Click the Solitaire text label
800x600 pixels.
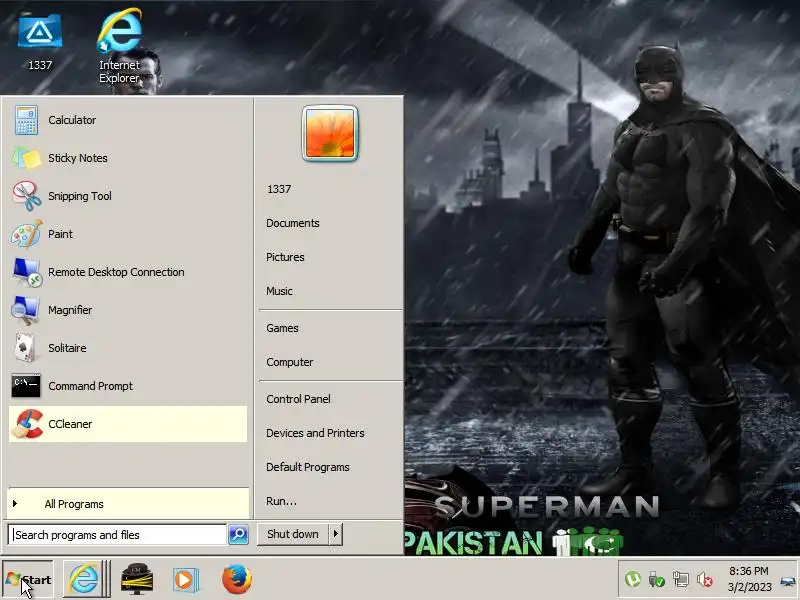[x=67, y=348]
